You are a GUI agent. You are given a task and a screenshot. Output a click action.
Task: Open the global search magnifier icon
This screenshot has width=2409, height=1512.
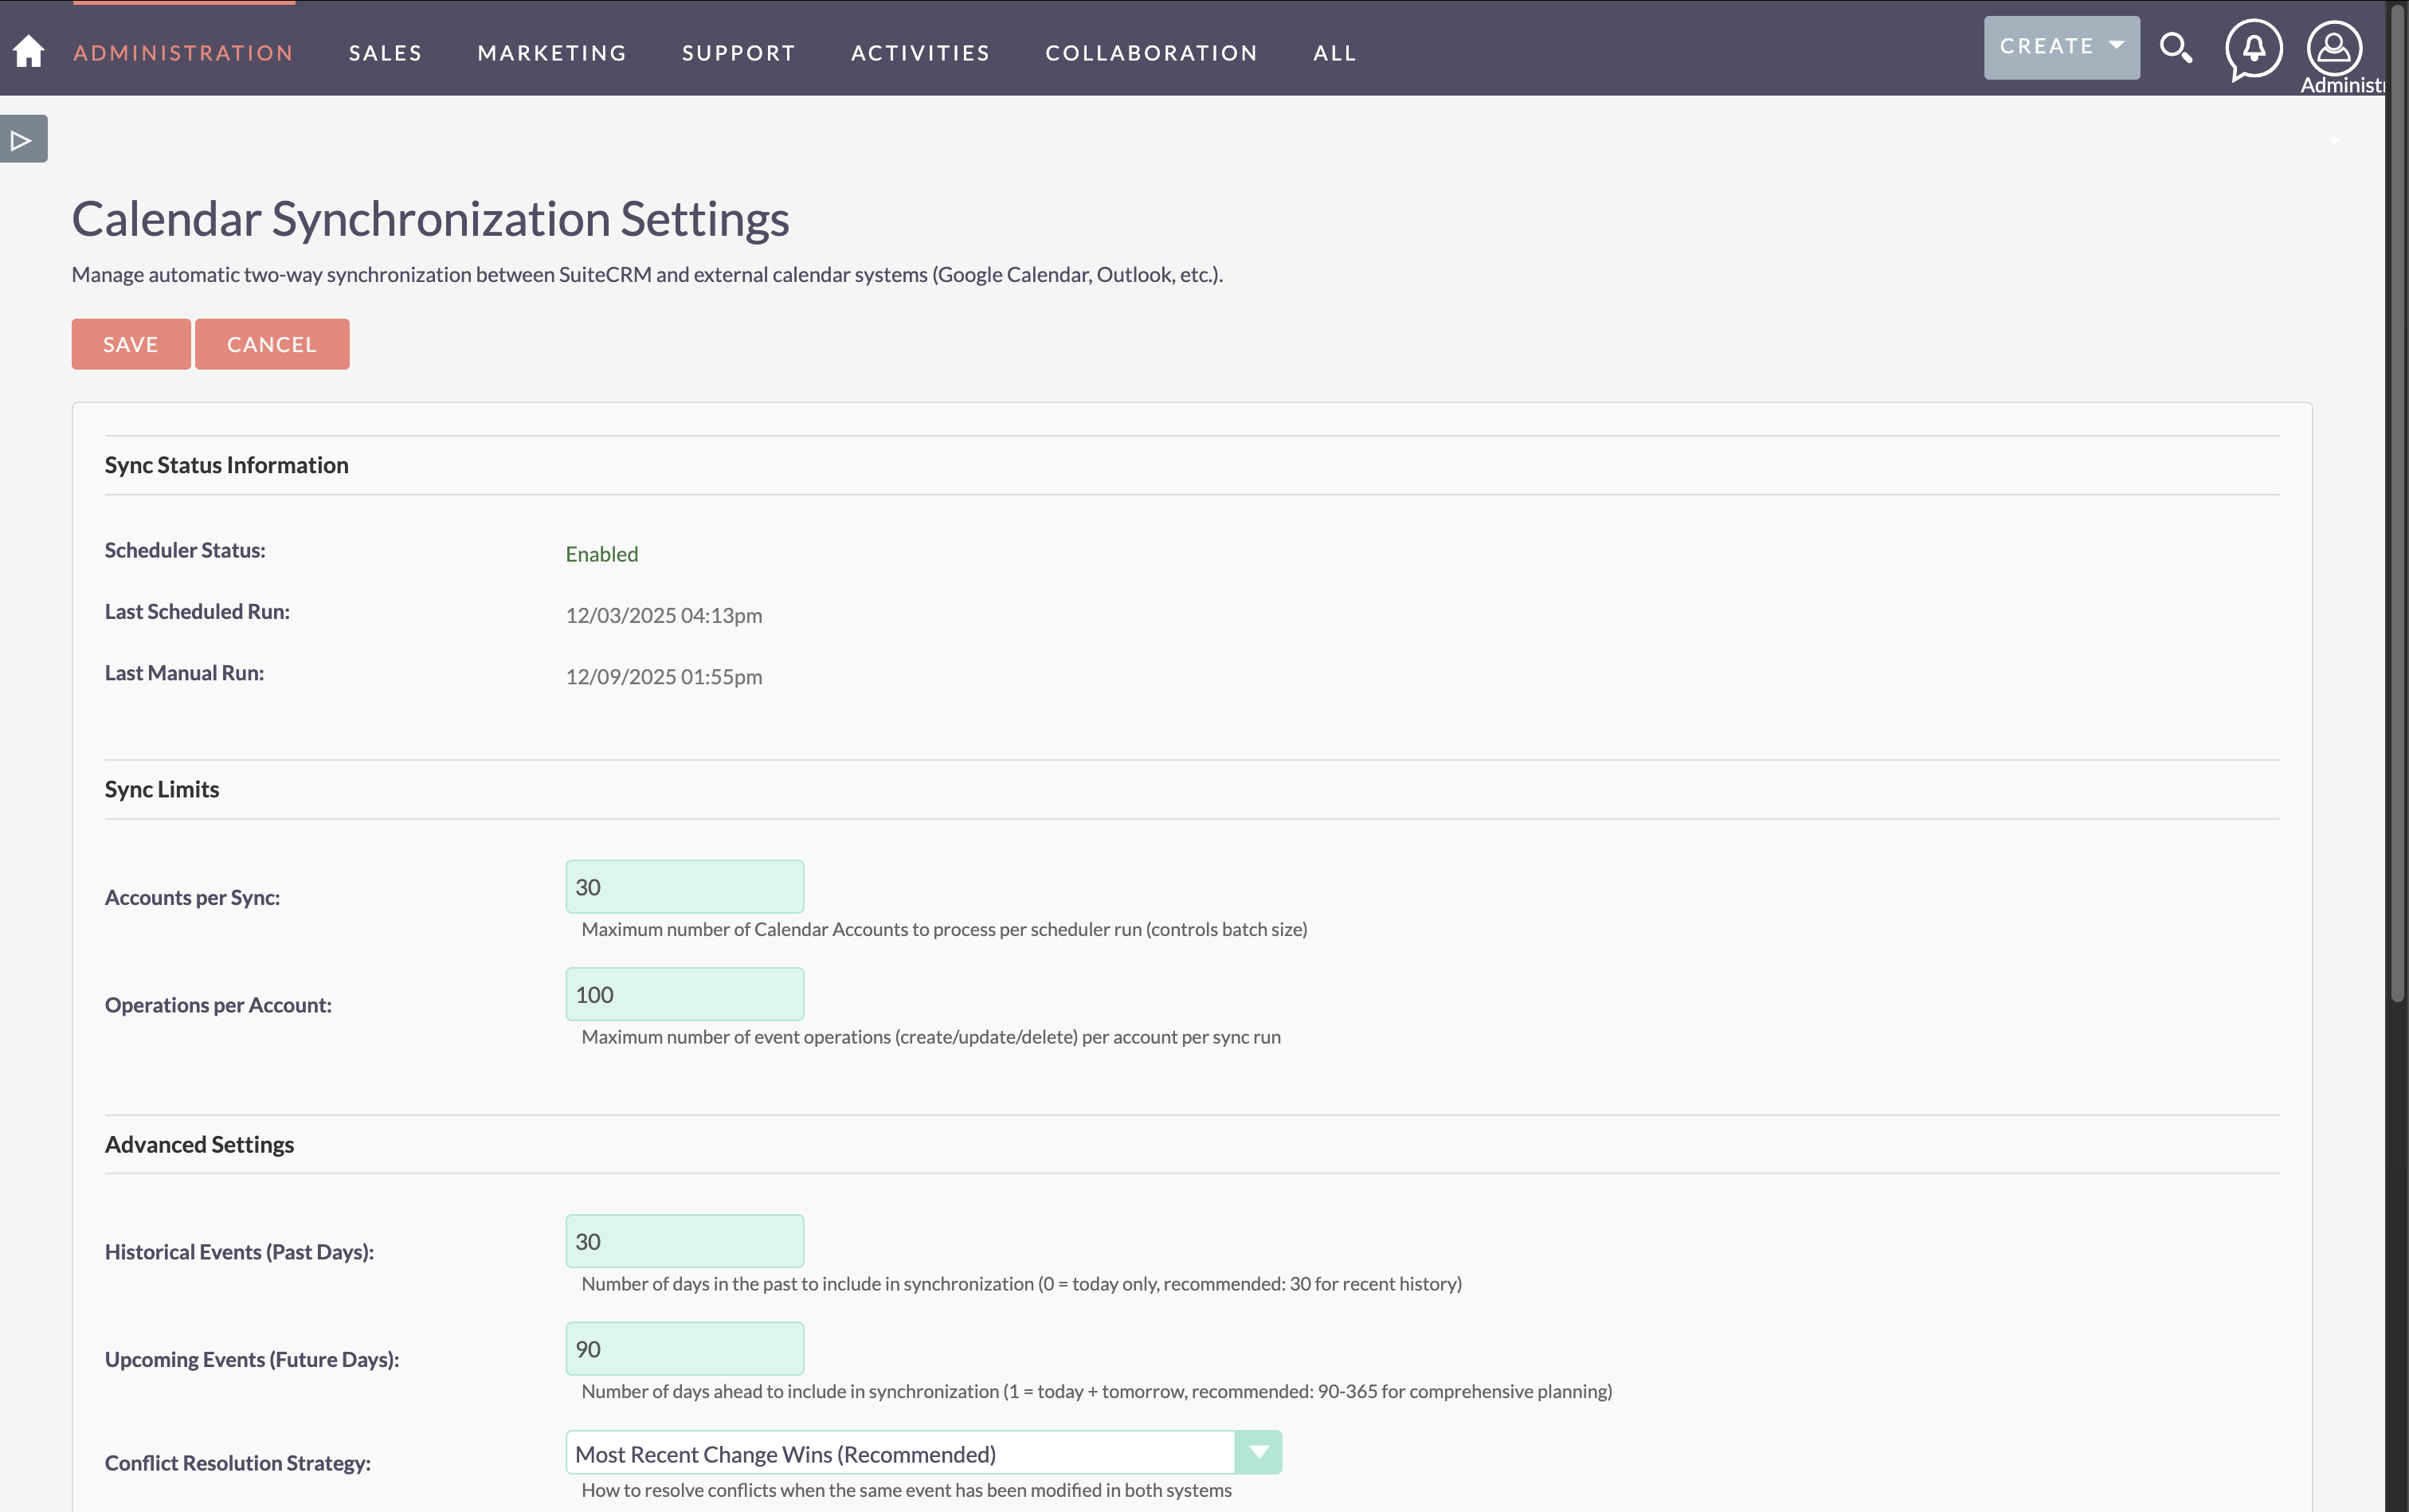pos(2175,48)
